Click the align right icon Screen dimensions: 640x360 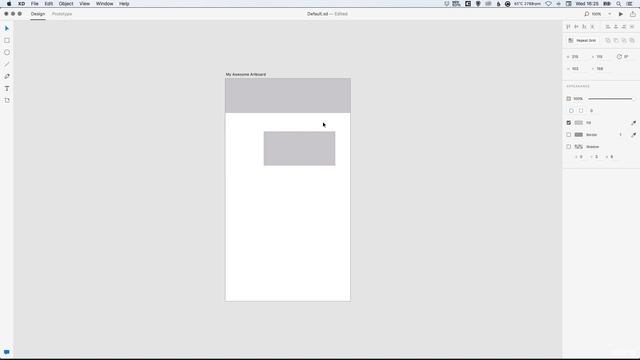click(624, 27)
